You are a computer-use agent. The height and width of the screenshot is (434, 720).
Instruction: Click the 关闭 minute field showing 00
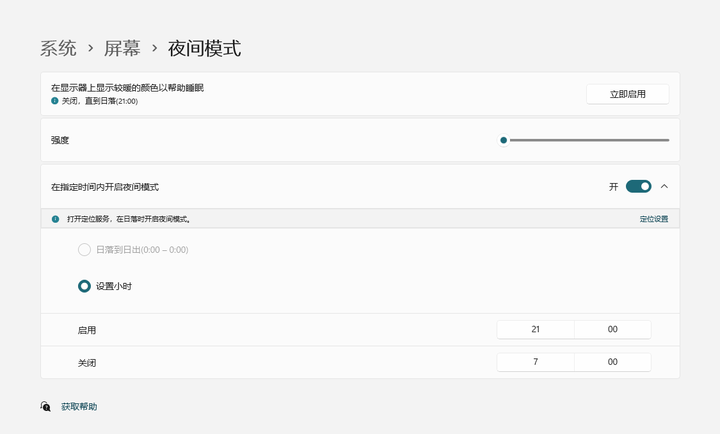tap(613, 362)
